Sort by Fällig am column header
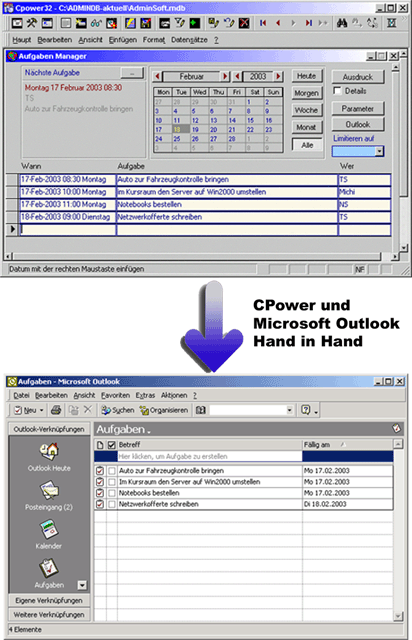The width and height of the screenshot is (412, 640). (x=347, y=444)
